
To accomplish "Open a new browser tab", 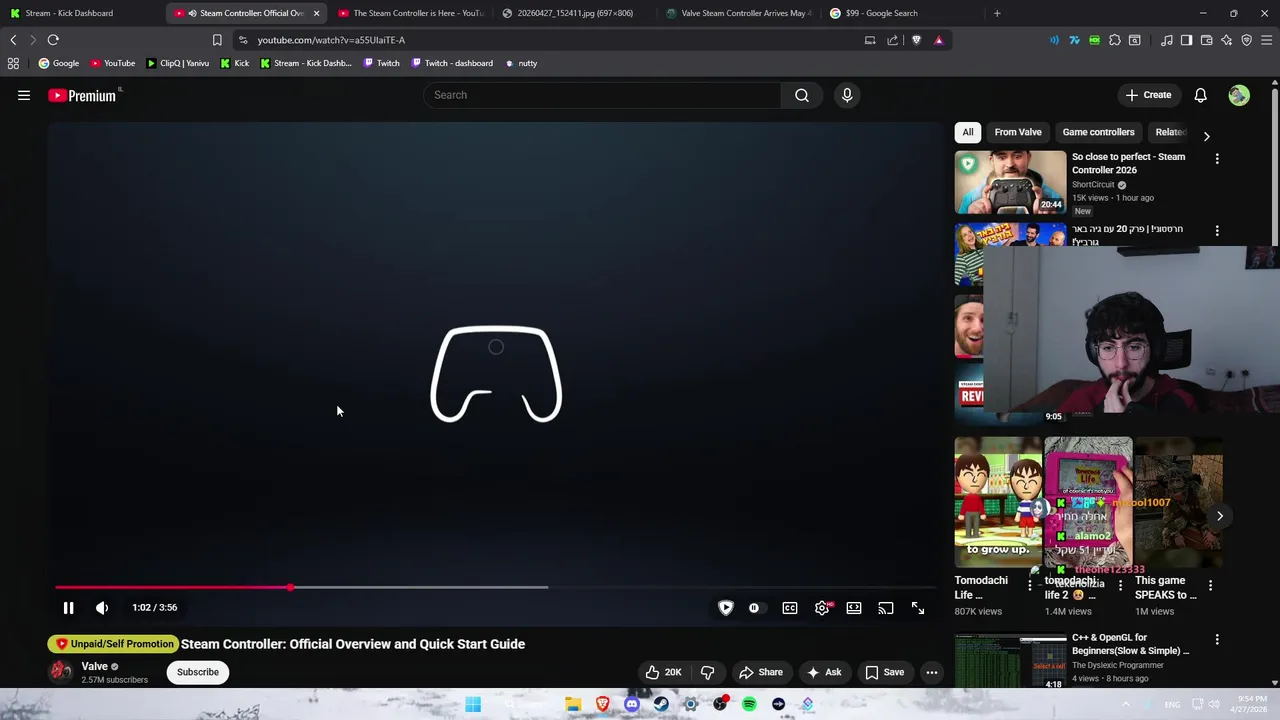I will click(x=997, y=13).
